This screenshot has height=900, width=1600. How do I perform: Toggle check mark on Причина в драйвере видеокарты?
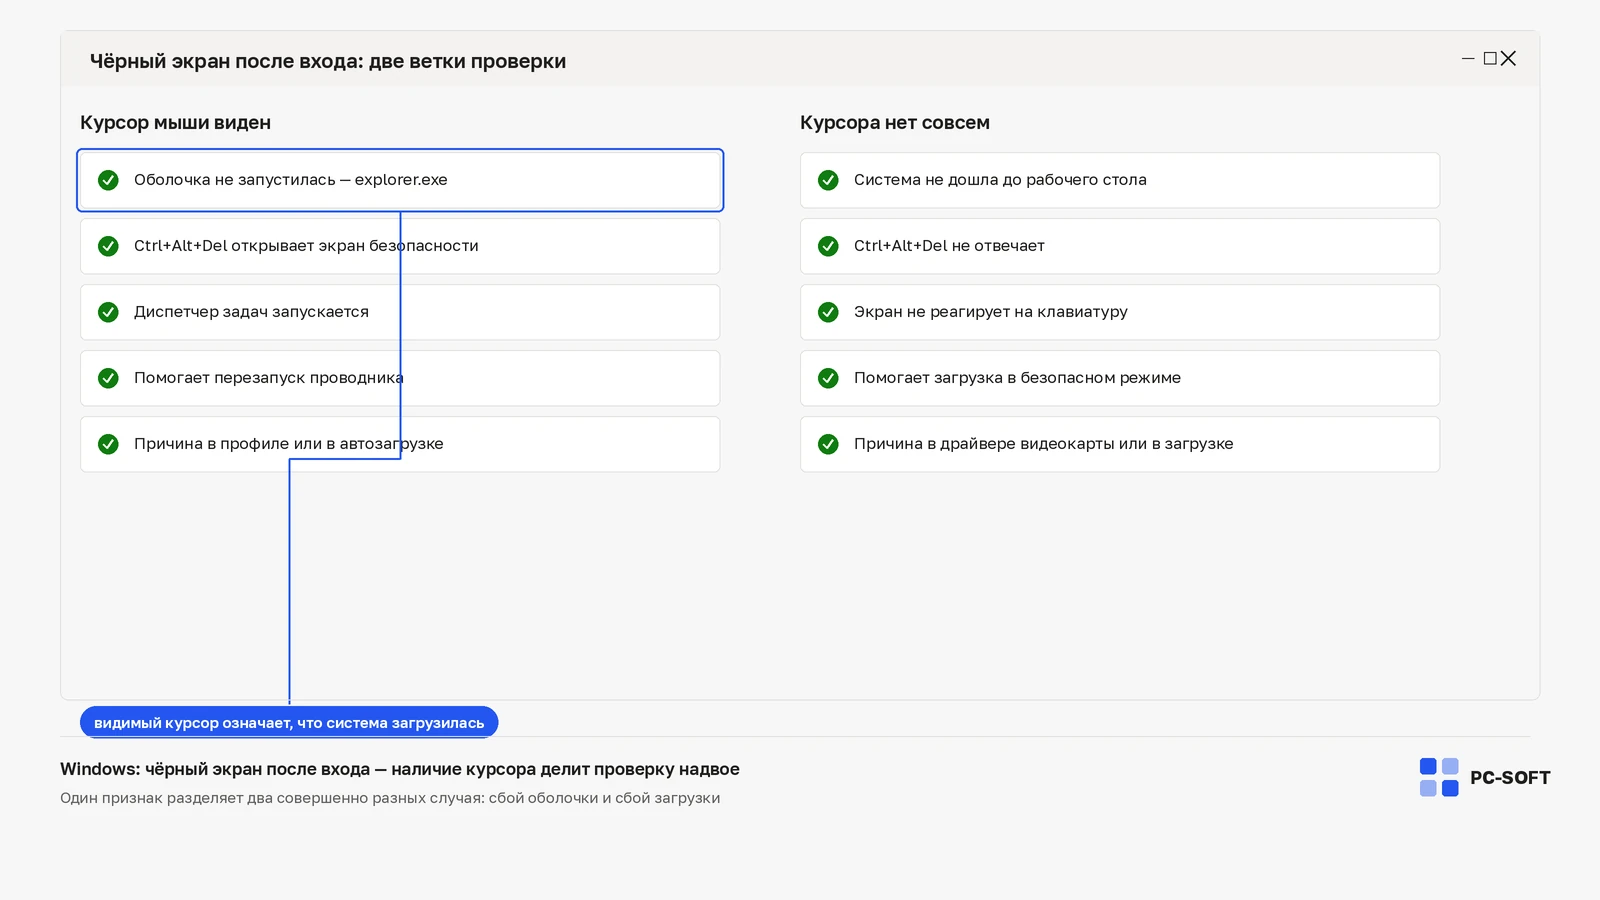pyautogui.click(x=828, y=444)
